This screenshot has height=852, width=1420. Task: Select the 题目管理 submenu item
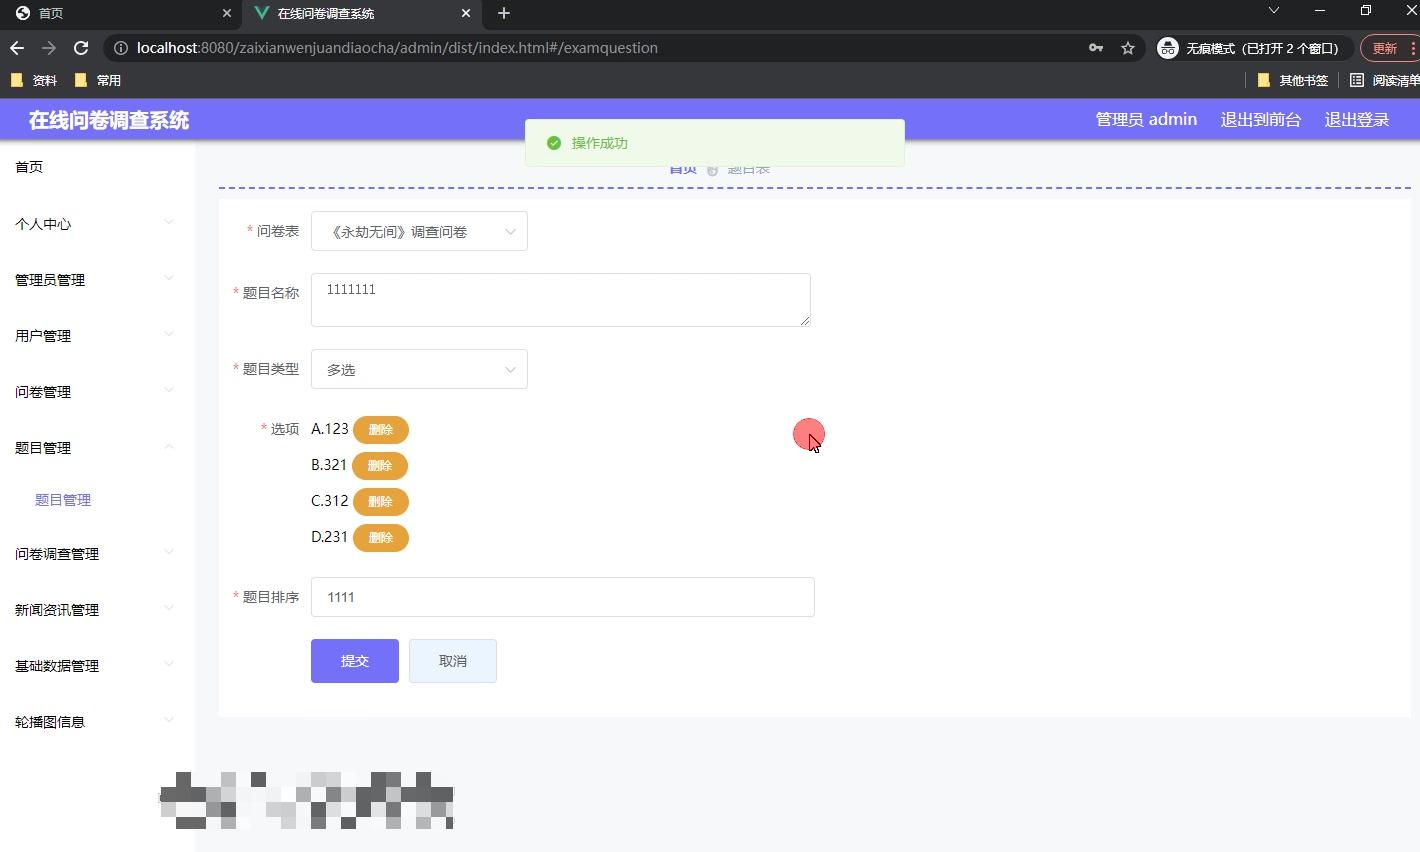click(63, 499)
